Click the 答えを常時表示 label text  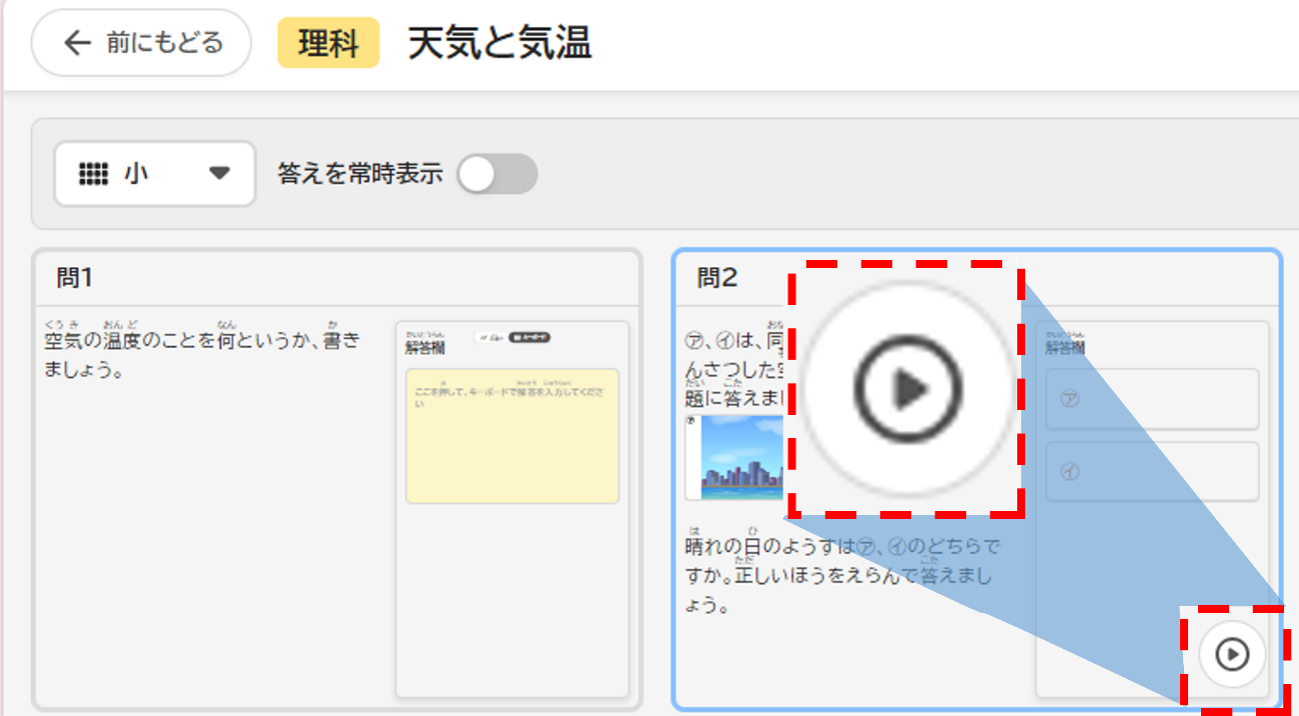pyautogui.click(x=360, y=174)
